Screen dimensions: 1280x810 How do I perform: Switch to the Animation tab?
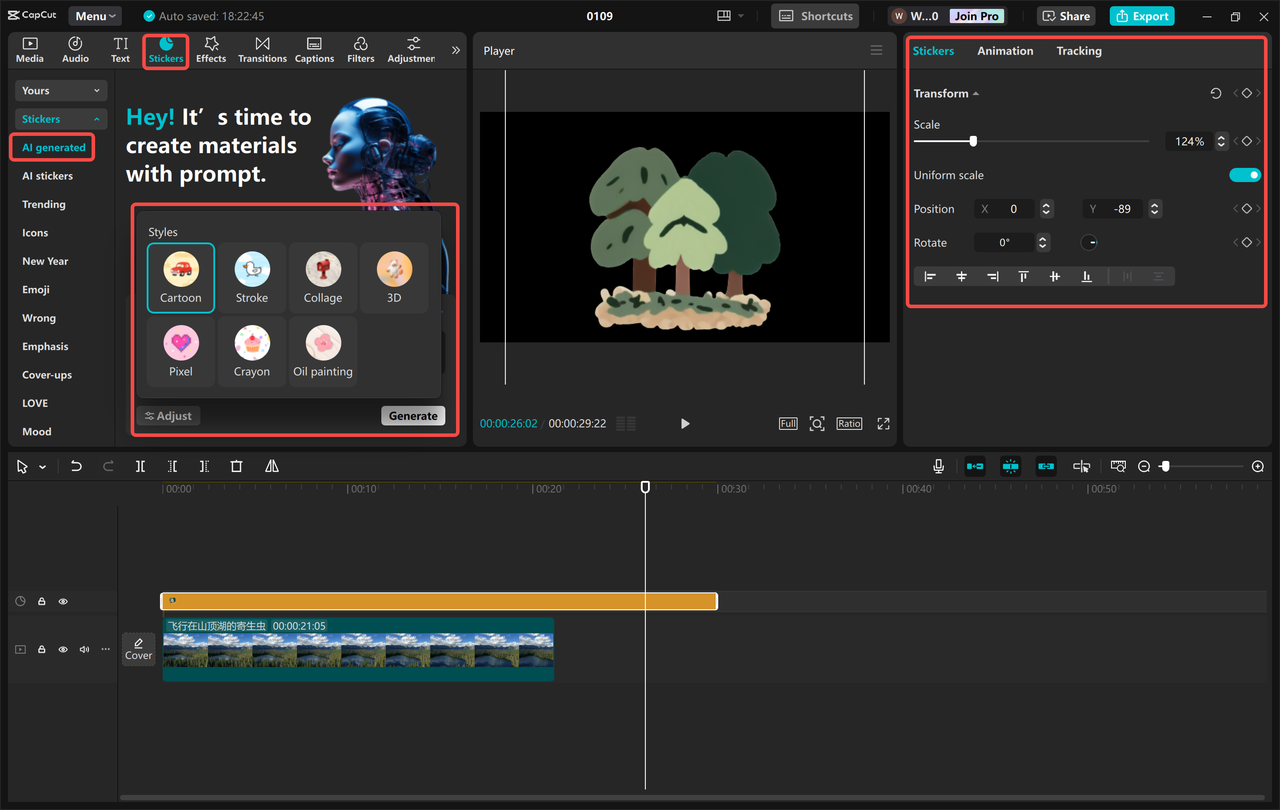click(x=1005, y=50)
